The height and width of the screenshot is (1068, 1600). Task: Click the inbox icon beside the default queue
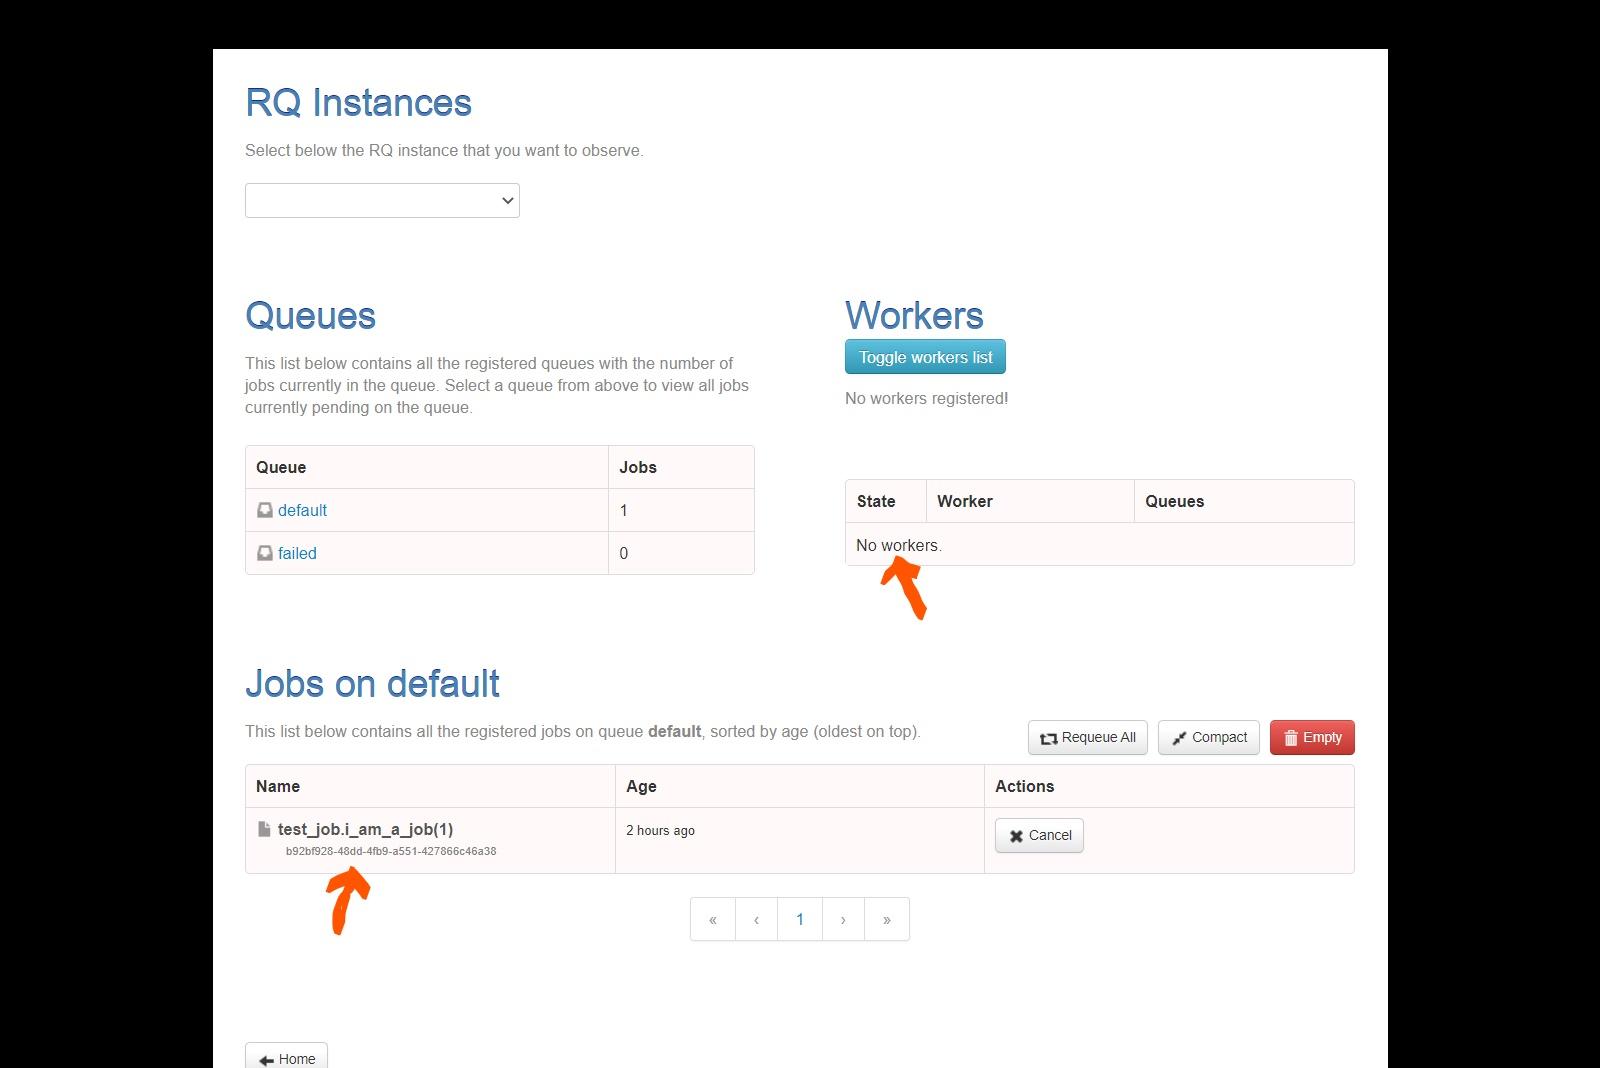pos(264,510)
